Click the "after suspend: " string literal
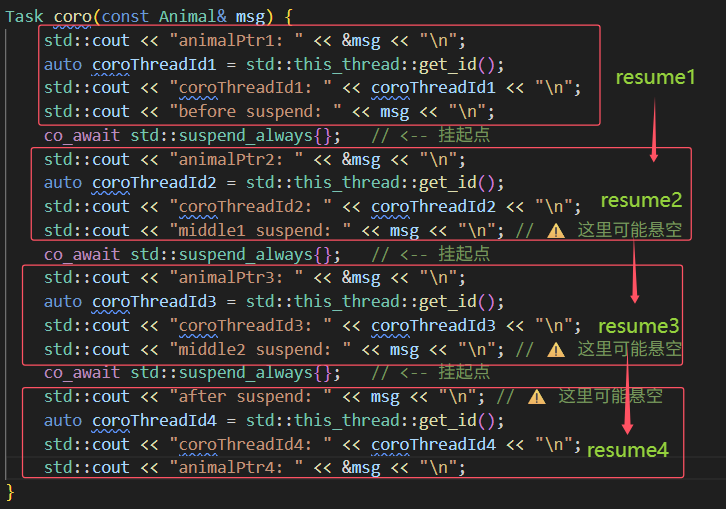Screen dimensions: 726x509 [x=250, y=397]
